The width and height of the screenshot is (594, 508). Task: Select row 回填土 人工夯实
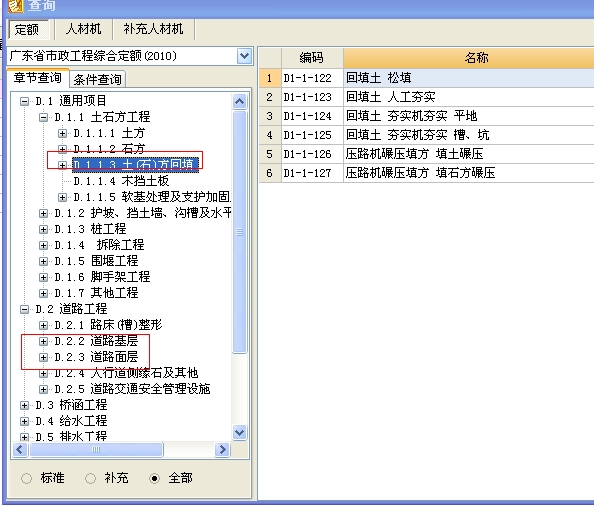point(427,97)
